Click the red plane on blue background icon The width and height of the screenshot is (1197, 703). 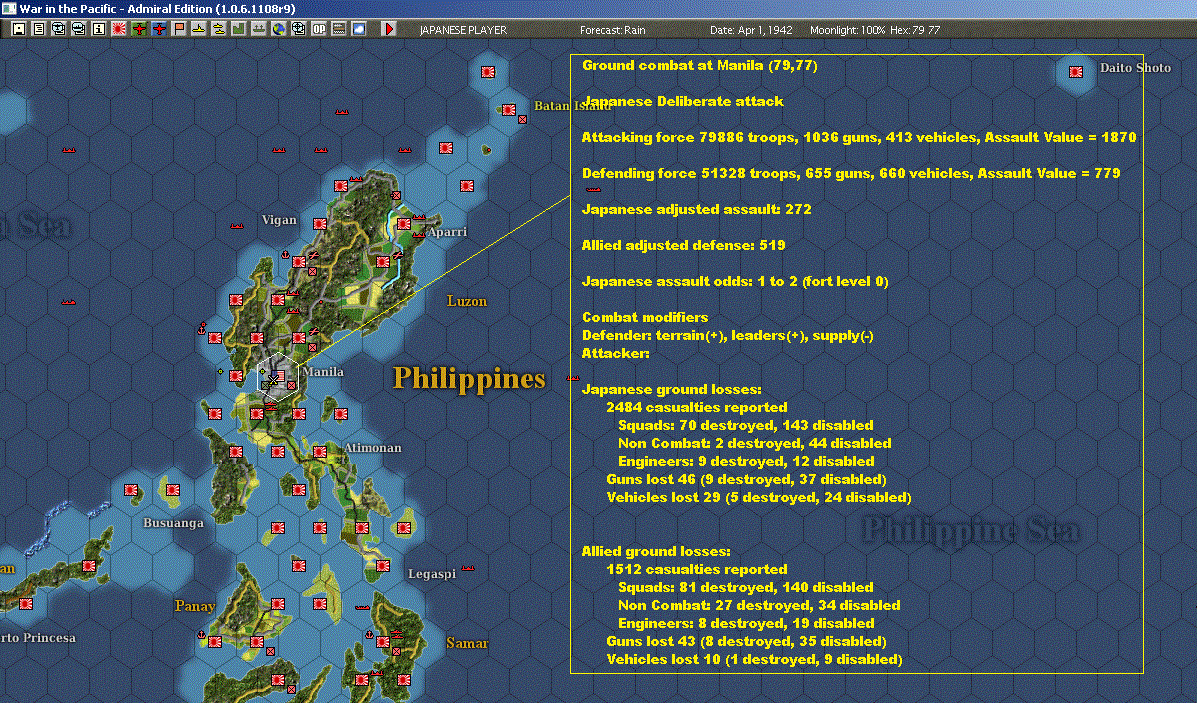(159, 29)
